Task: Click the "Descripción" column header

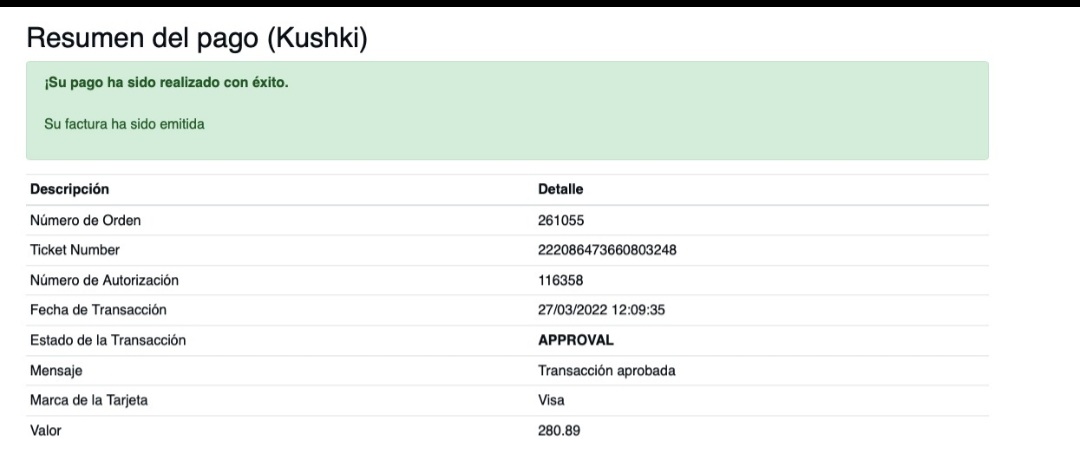Action: tap(70, 189)
